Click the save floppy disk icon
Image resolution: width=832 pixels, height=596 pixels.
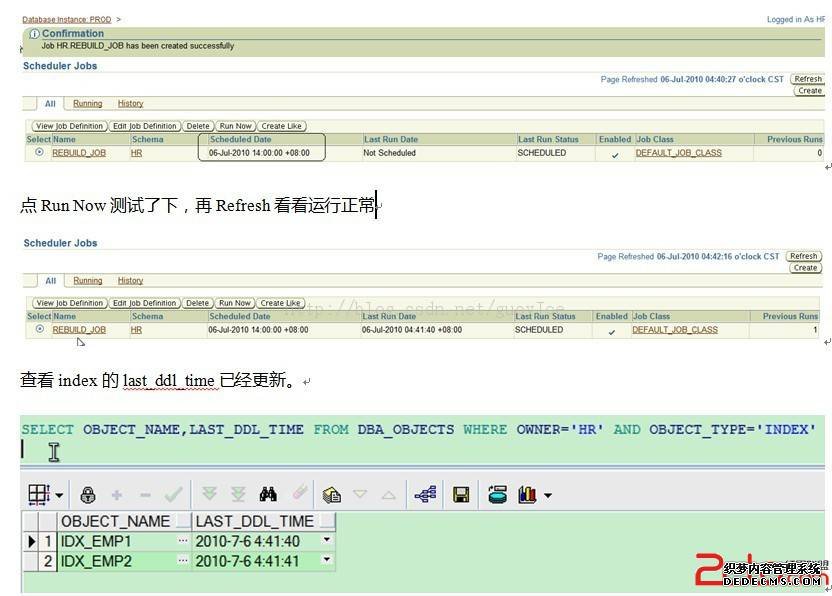(x=461, y=495)
